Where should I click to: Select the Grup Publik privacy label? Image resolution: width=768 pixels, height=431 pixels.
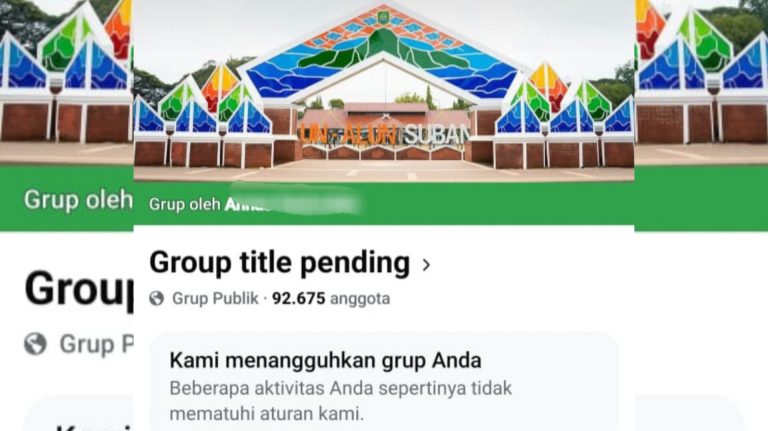point(215,298)
